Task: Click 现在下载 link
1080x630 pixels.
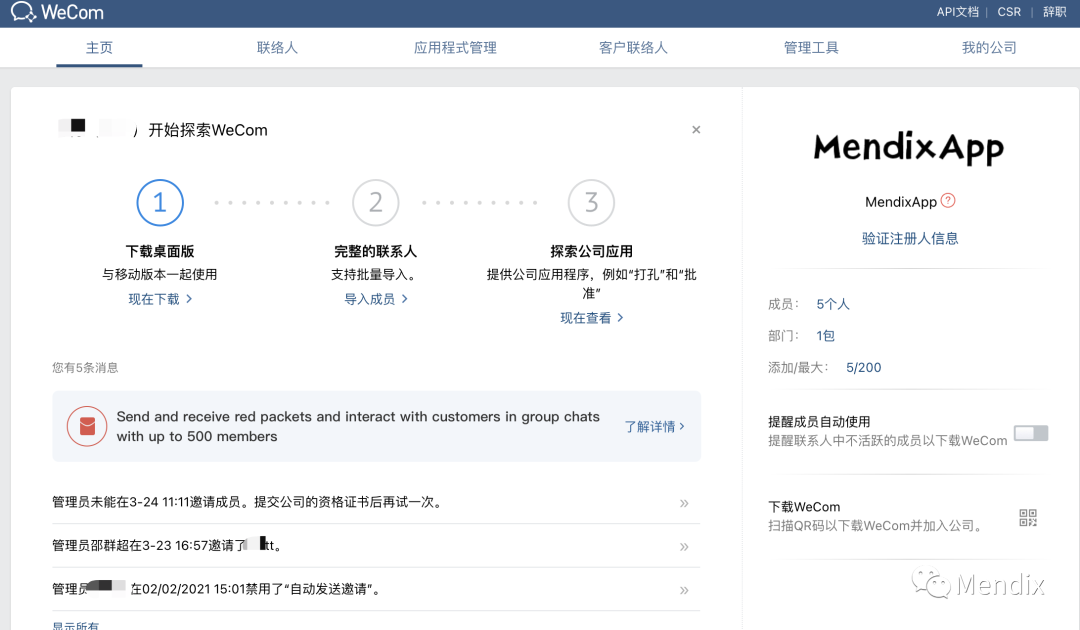Action: coord(160,299)
